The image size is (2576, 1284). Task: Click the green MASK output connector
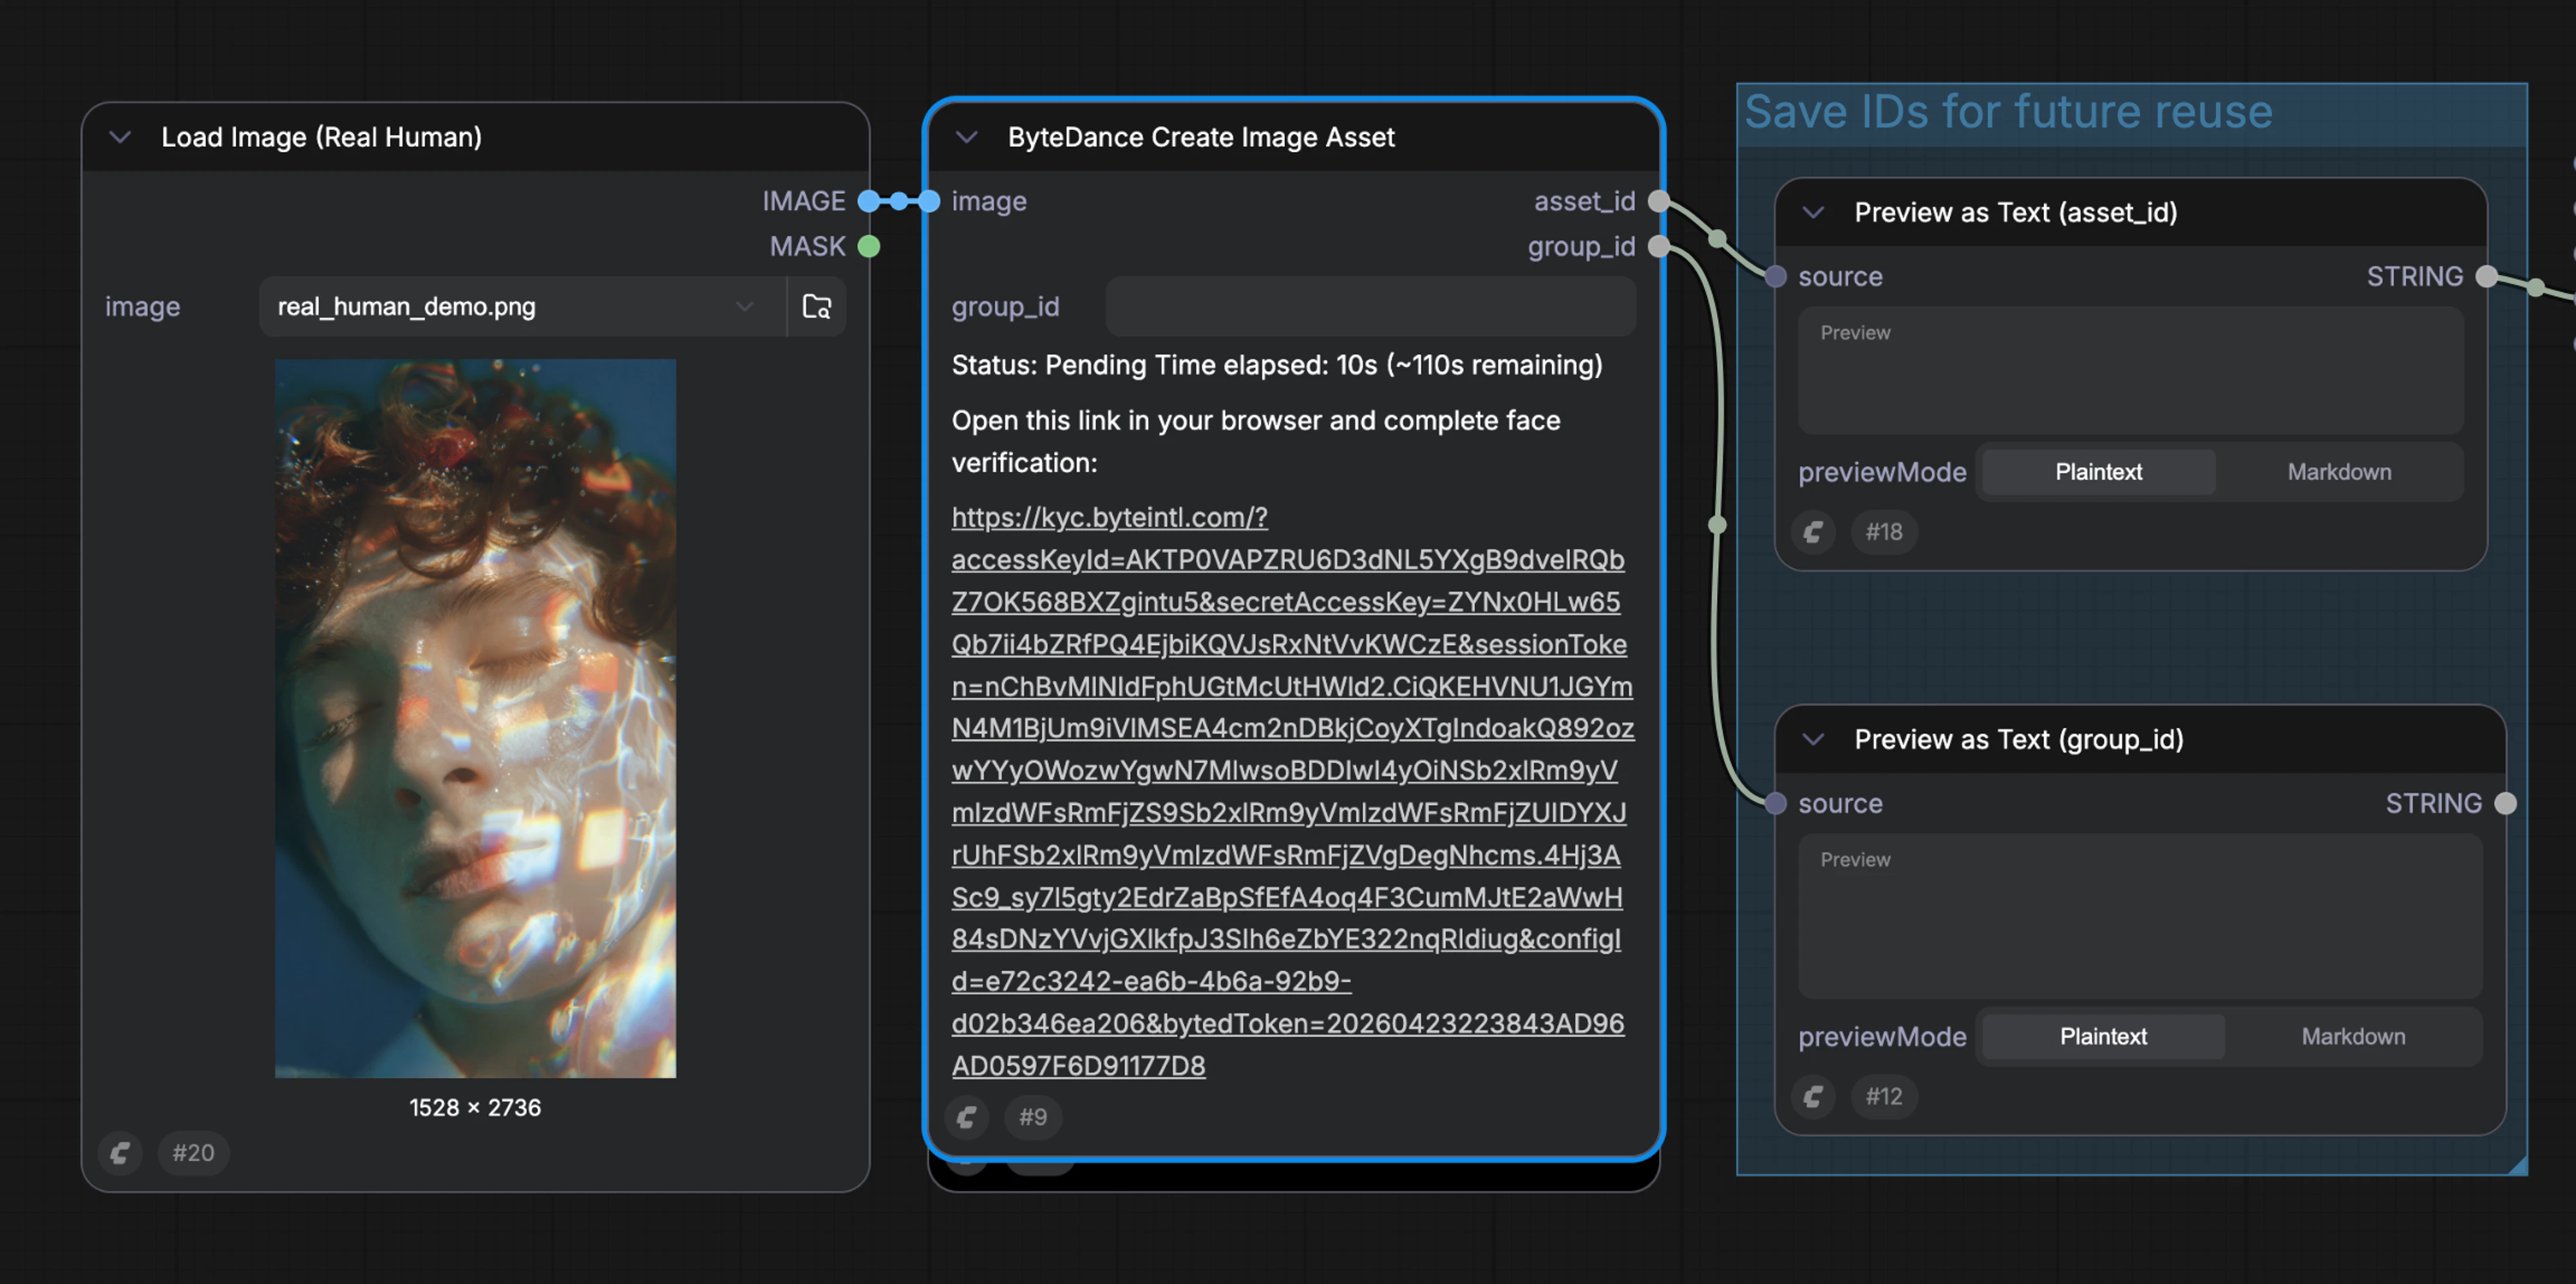pyautogui.click(x=868, y=246)
